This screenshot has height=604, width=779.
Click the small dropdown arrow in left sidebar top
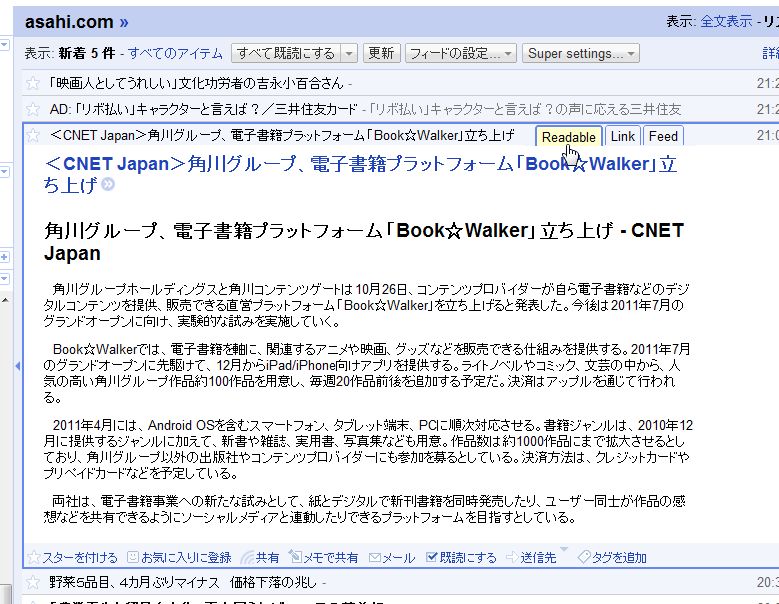[4, 45]
